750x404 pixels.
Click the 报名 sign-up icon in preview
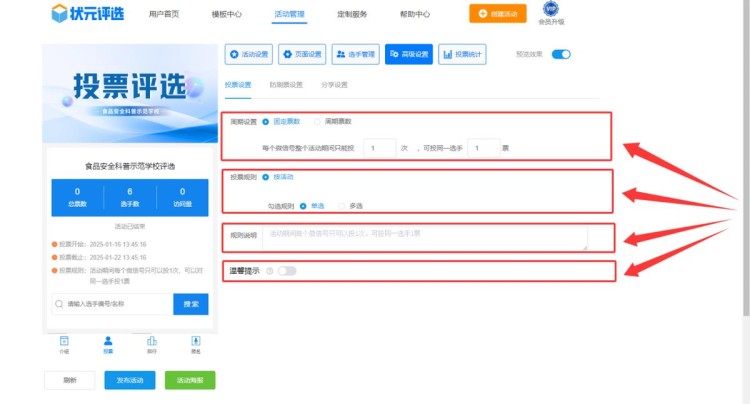pyautogui.click(x=195, y=342)
